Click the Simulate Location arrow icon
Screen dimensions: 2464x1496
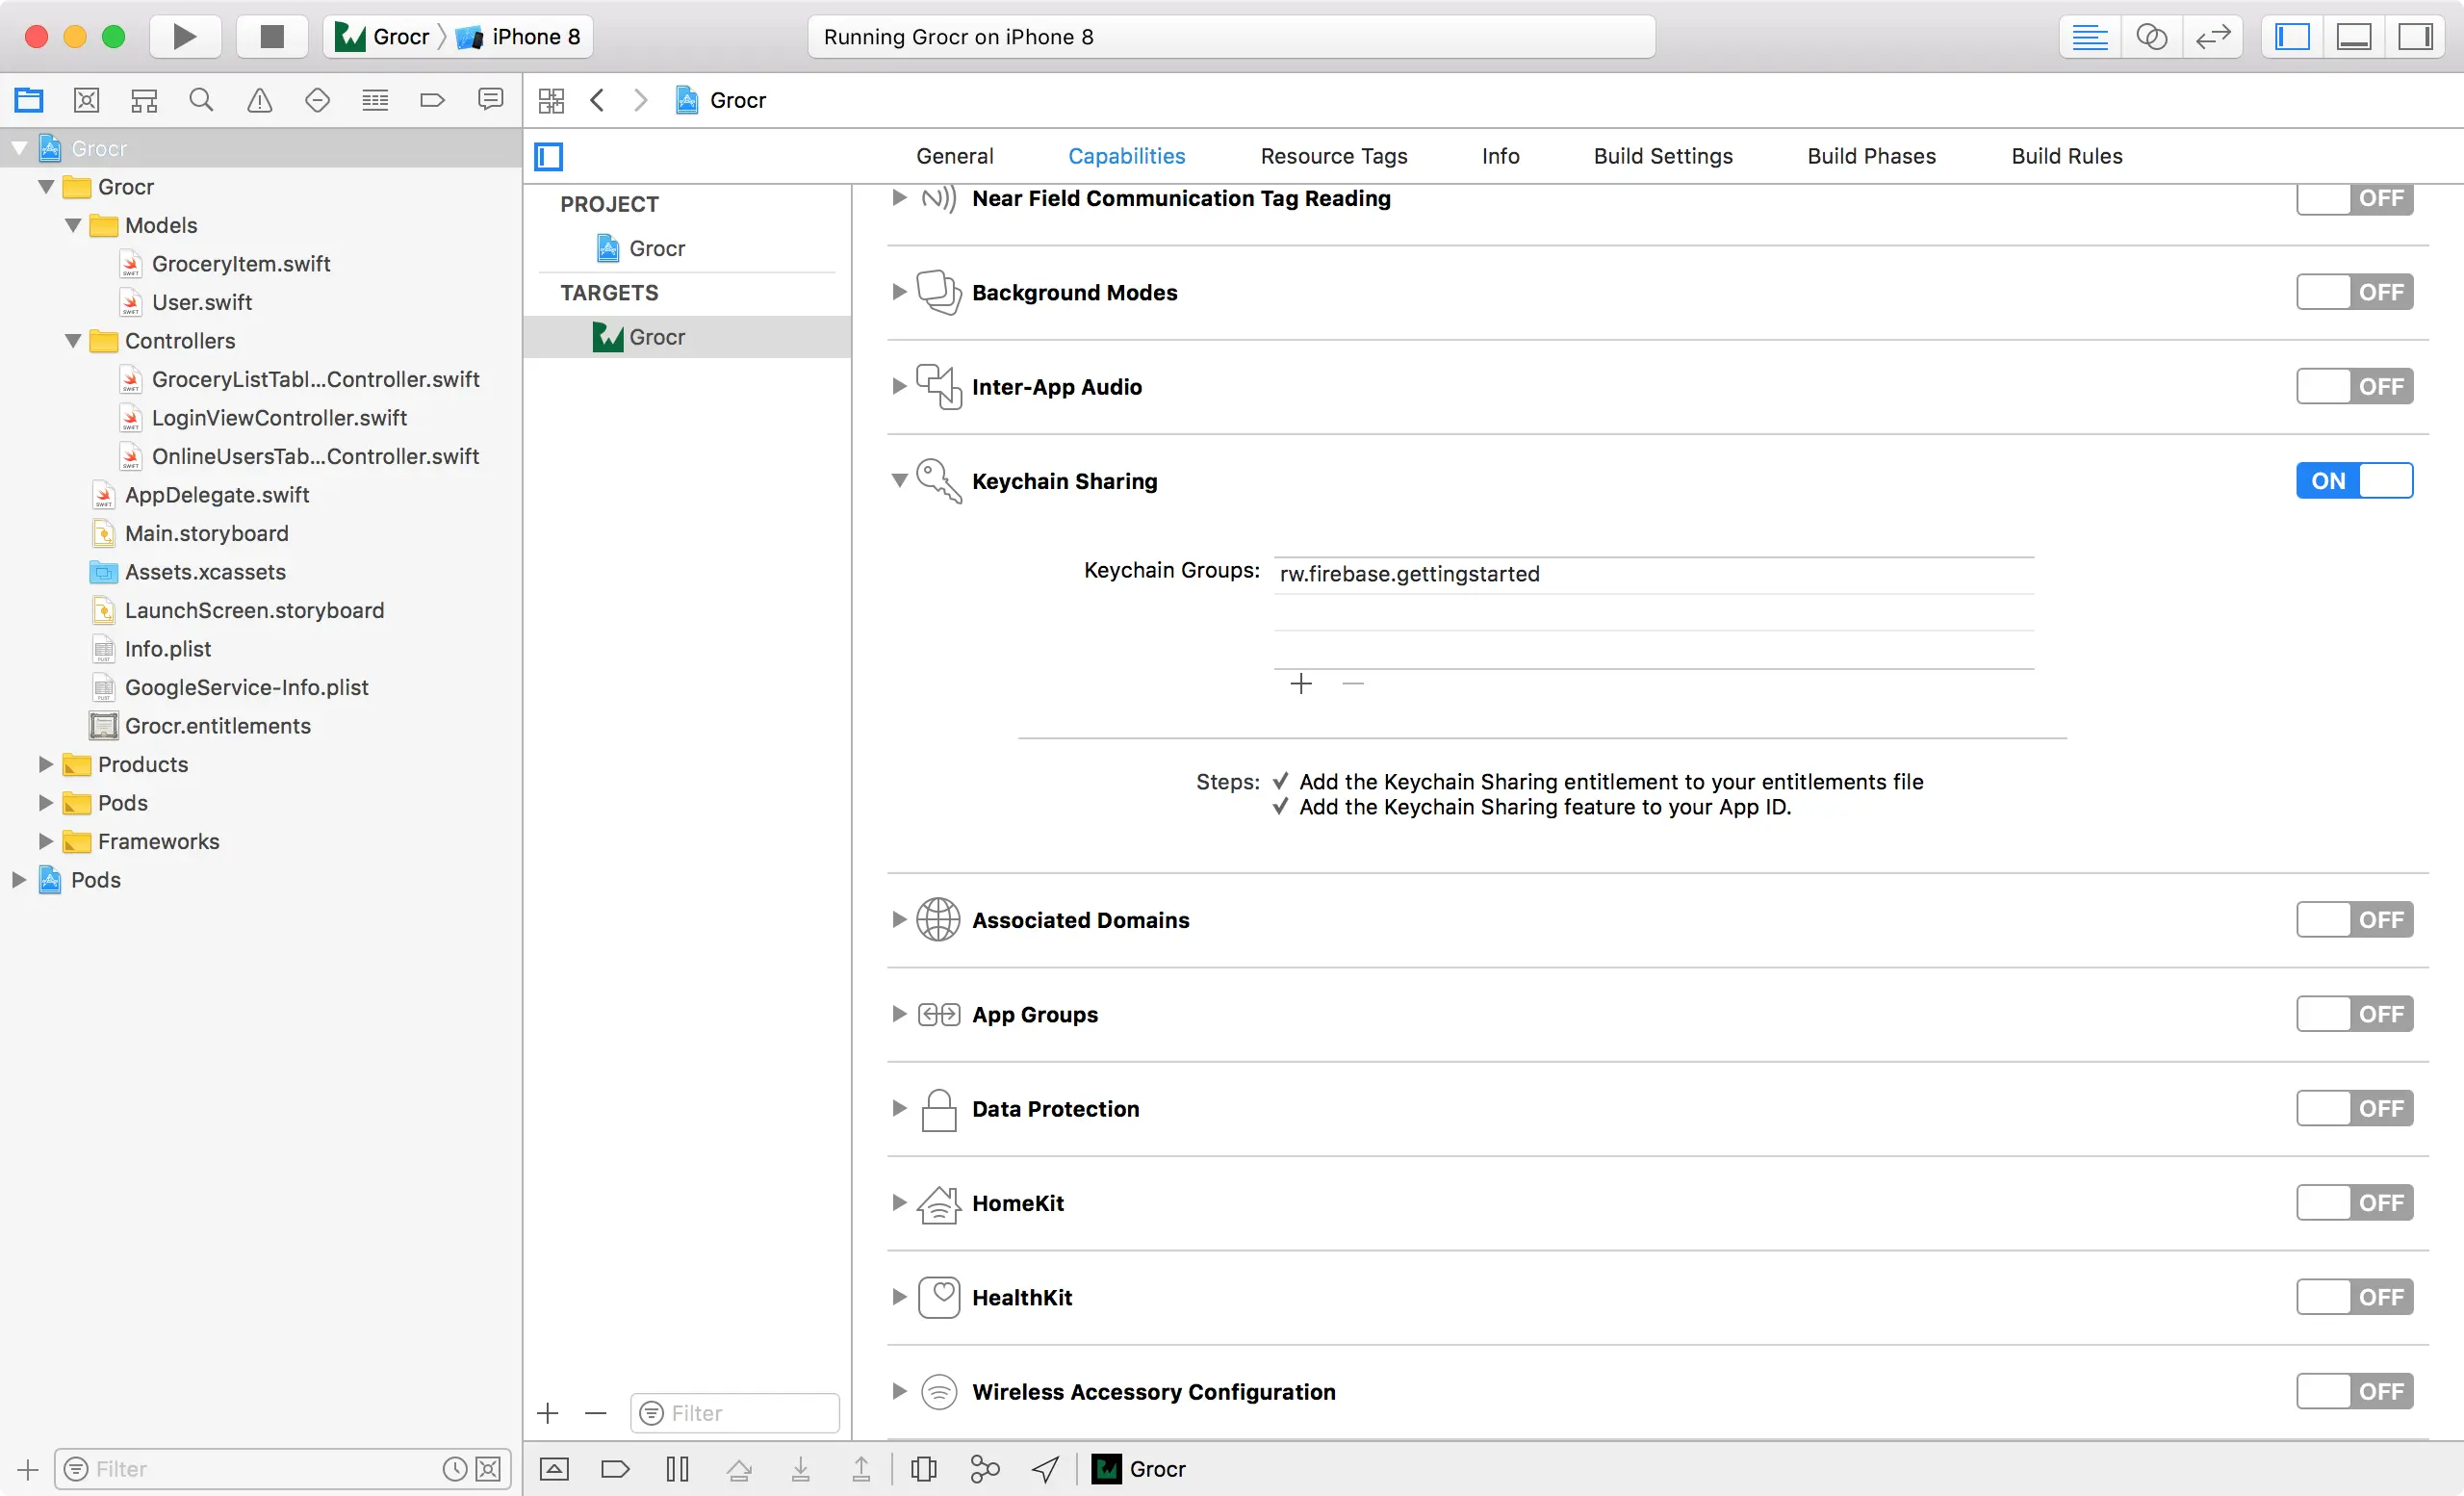point(1045,1468)
